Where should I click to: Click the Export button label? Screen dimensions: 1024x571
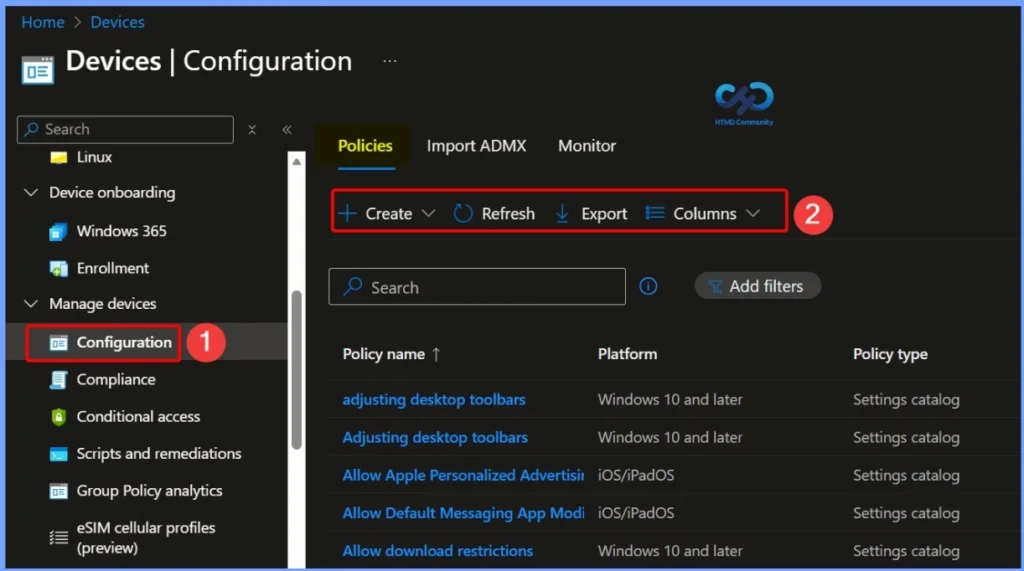coord(604,214)
